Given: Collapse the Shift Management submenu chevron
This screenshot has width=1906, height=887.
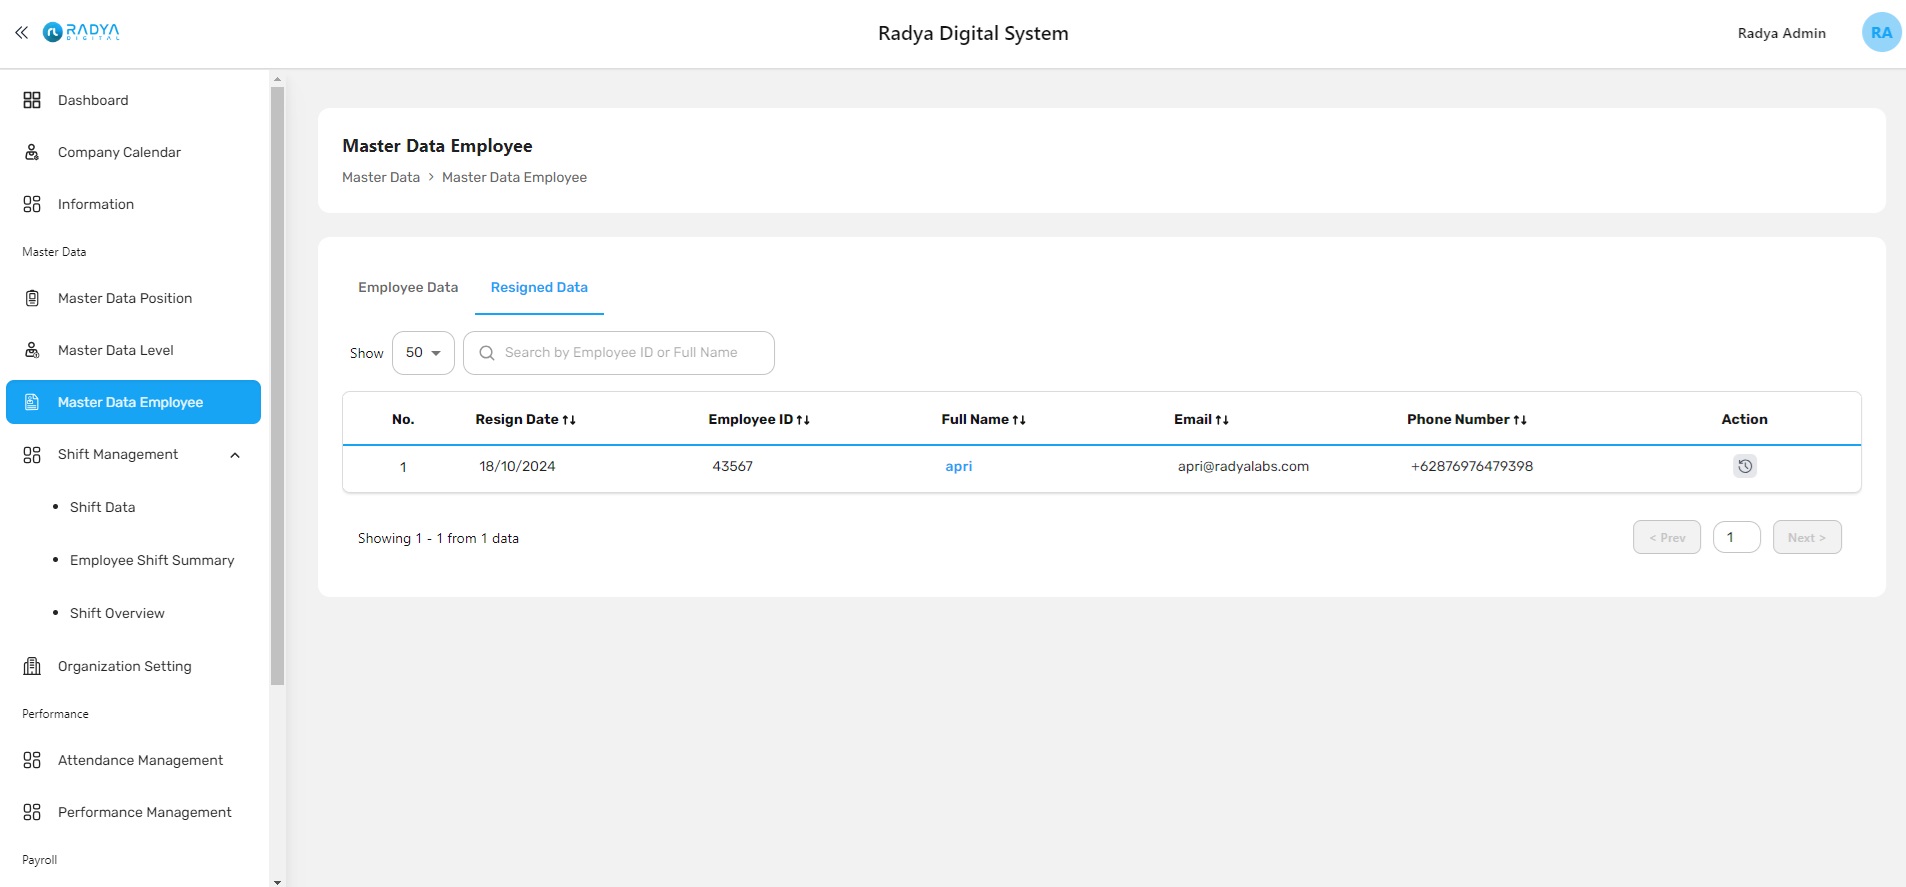Looking at the screenshot, I should coord(235,455).
